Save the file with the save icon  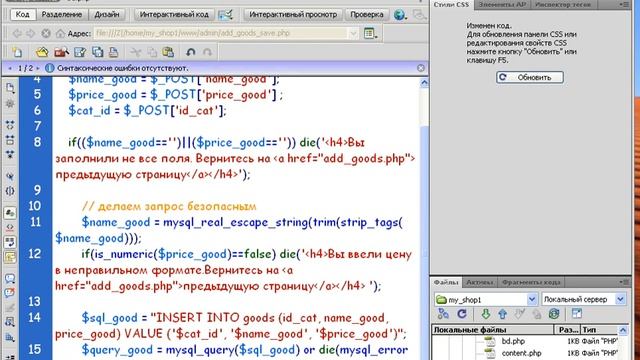point(80,52)
